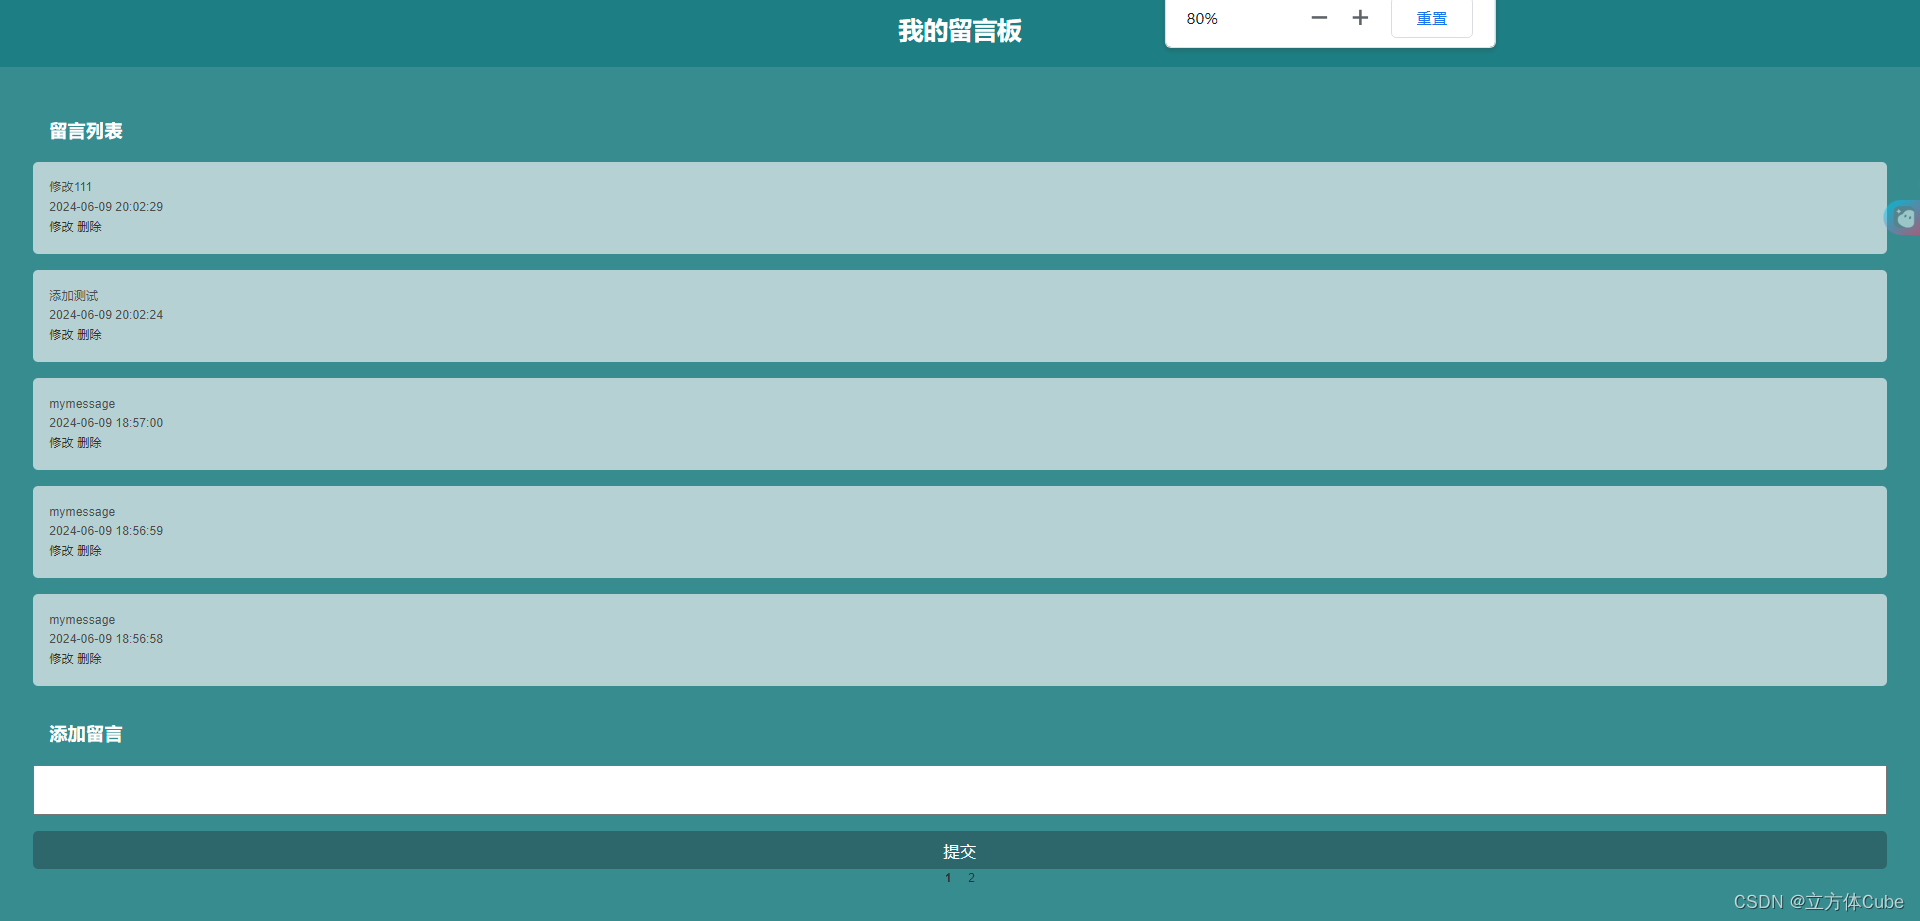Focus the 添加留言 message input field
The image size is (1920, 921).
point(960,790)
